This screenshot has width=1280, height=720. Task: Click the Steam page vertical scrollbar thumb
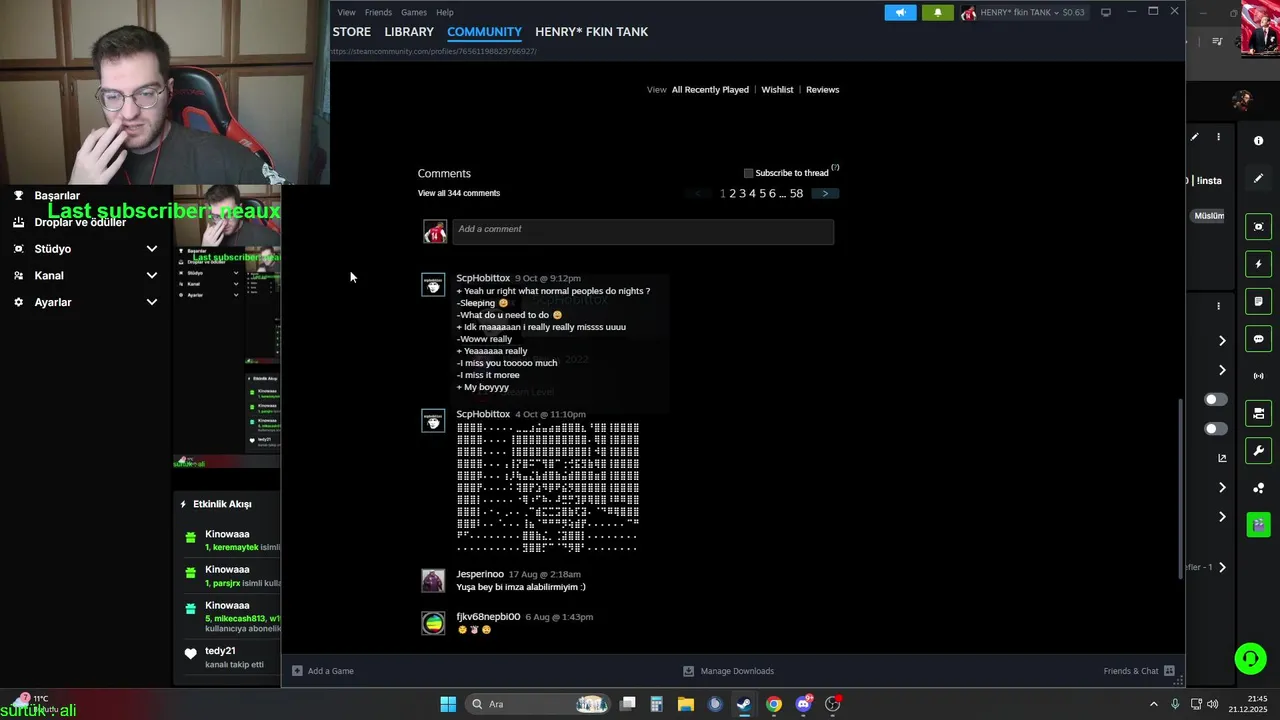pos(1181,488)
